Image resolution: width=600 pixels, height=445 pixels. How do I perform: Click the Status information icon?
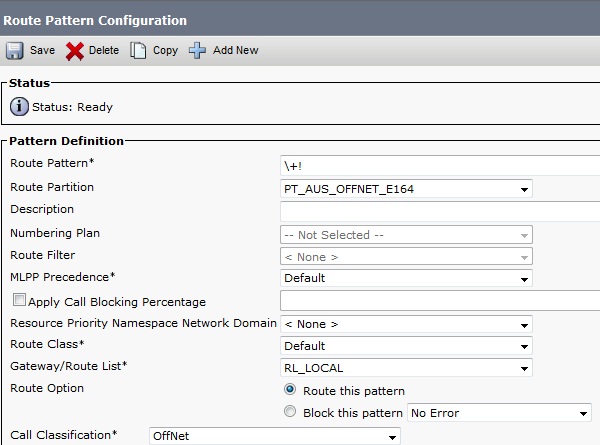pyautogui.click(x=19, y=107)
